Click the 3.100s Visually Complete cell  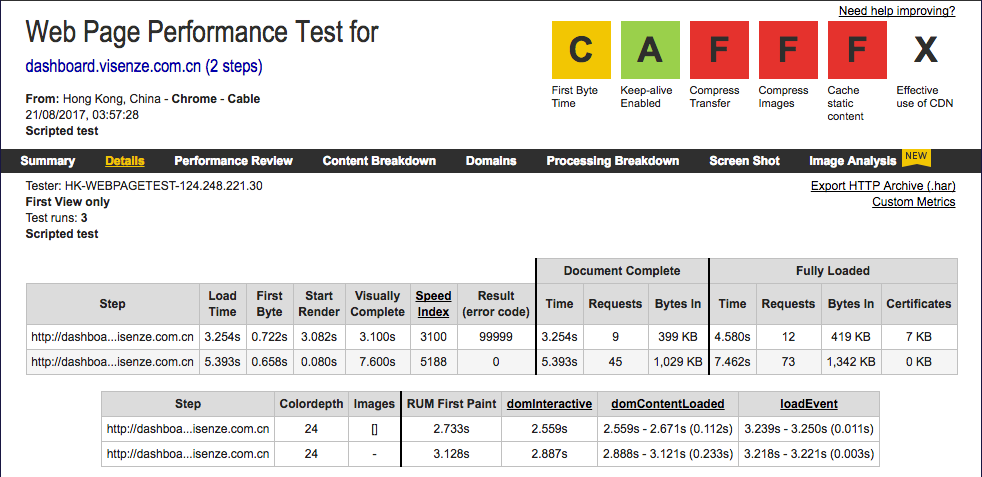(x=377, y=337)
